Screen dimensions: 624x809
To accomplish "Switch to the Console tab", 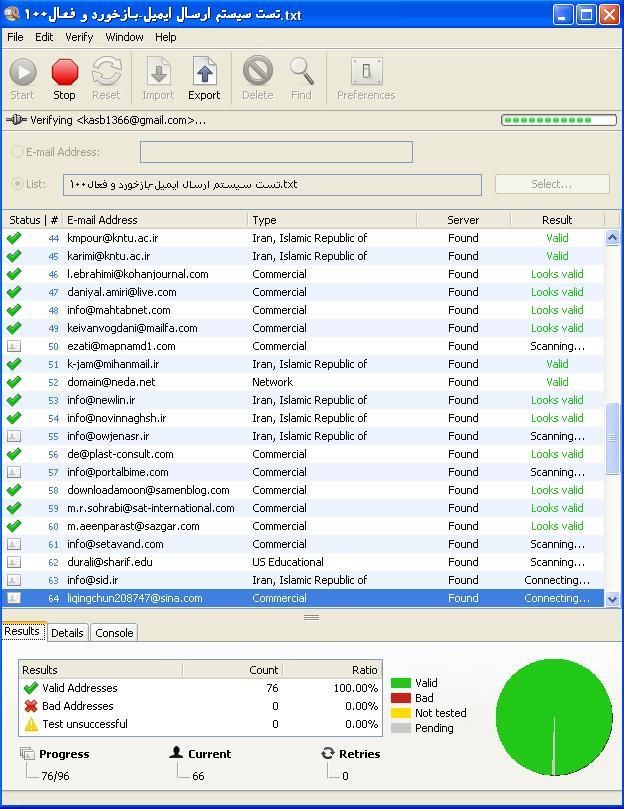I will click(x=114, y=633).
